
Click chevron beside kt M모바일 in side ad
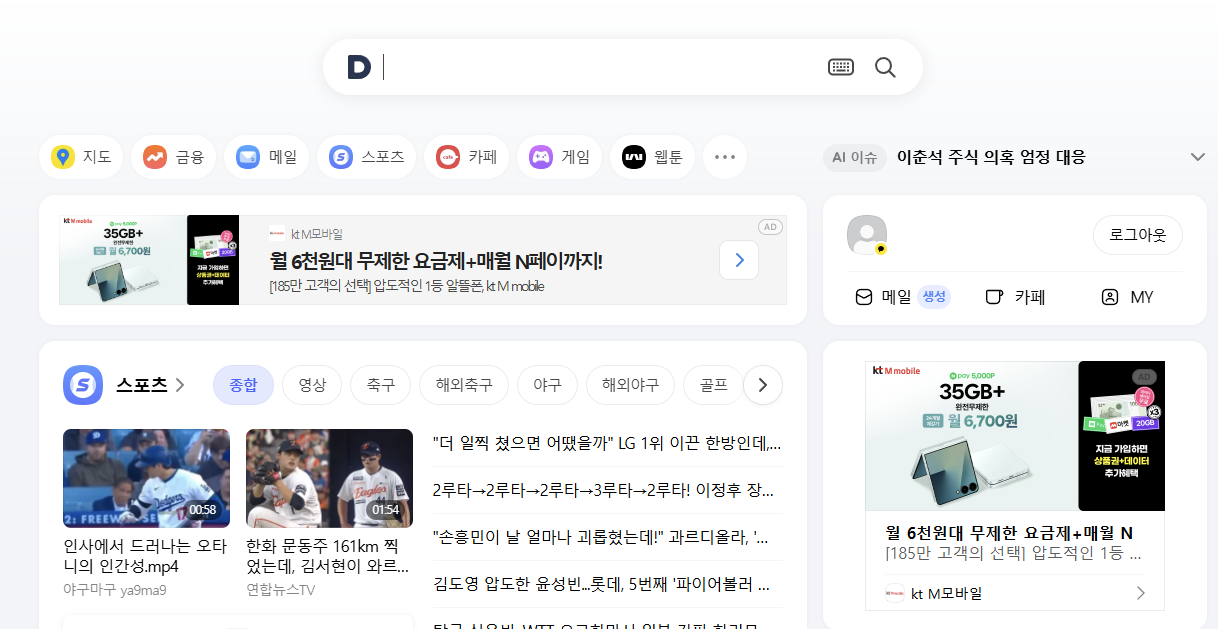pos(1141,593)
